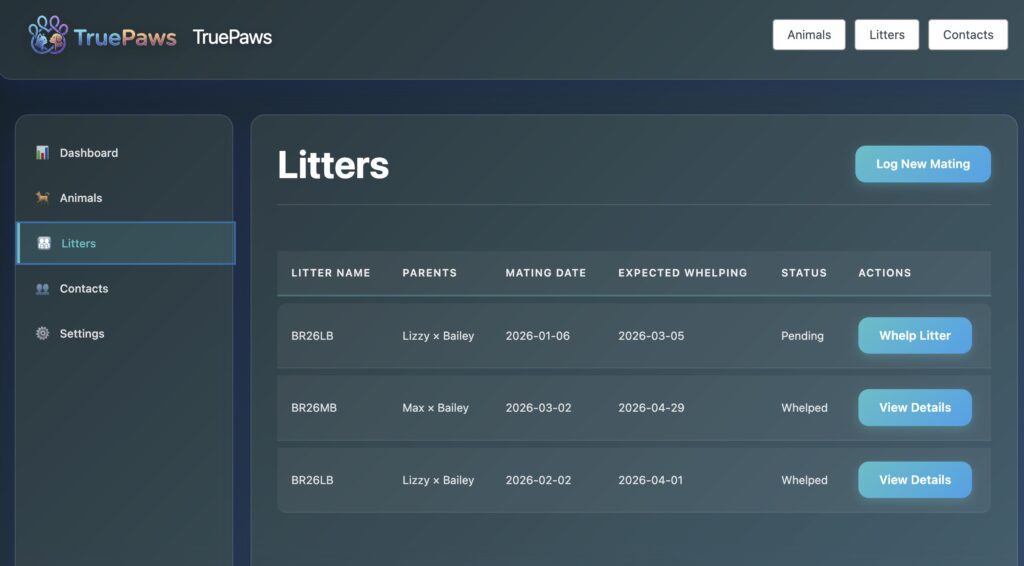Click the TruePaws title text in header
This screenshot has width=1024, height=566.
pyautogui.click(x=232, y=38)
